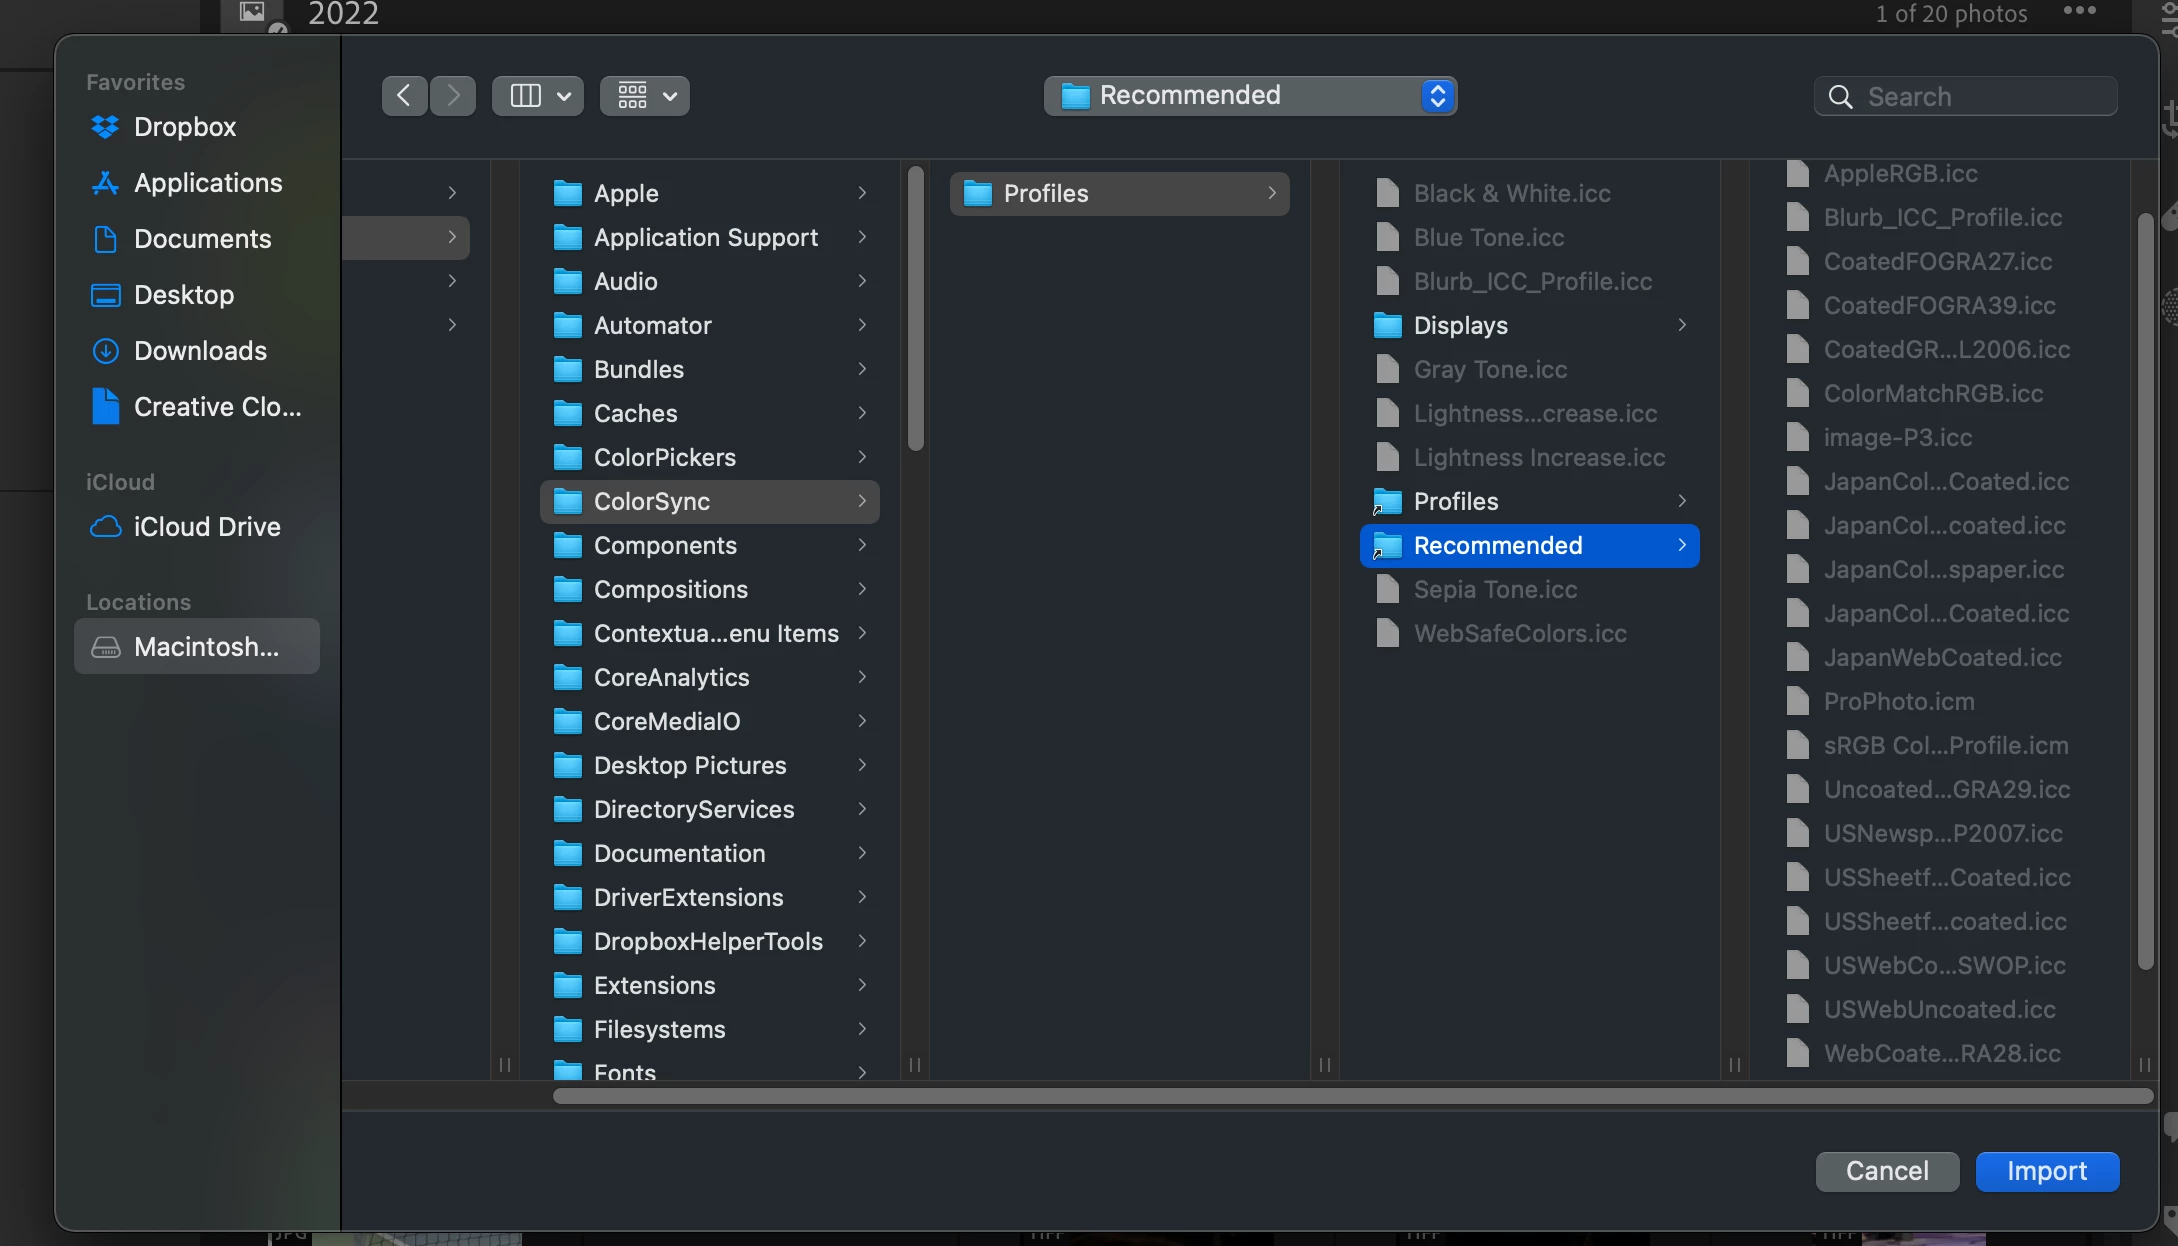Click the back navigation arrow
Image resolution: width=2178 pixels, height=1246 pixels.
(x=404, y=96)
